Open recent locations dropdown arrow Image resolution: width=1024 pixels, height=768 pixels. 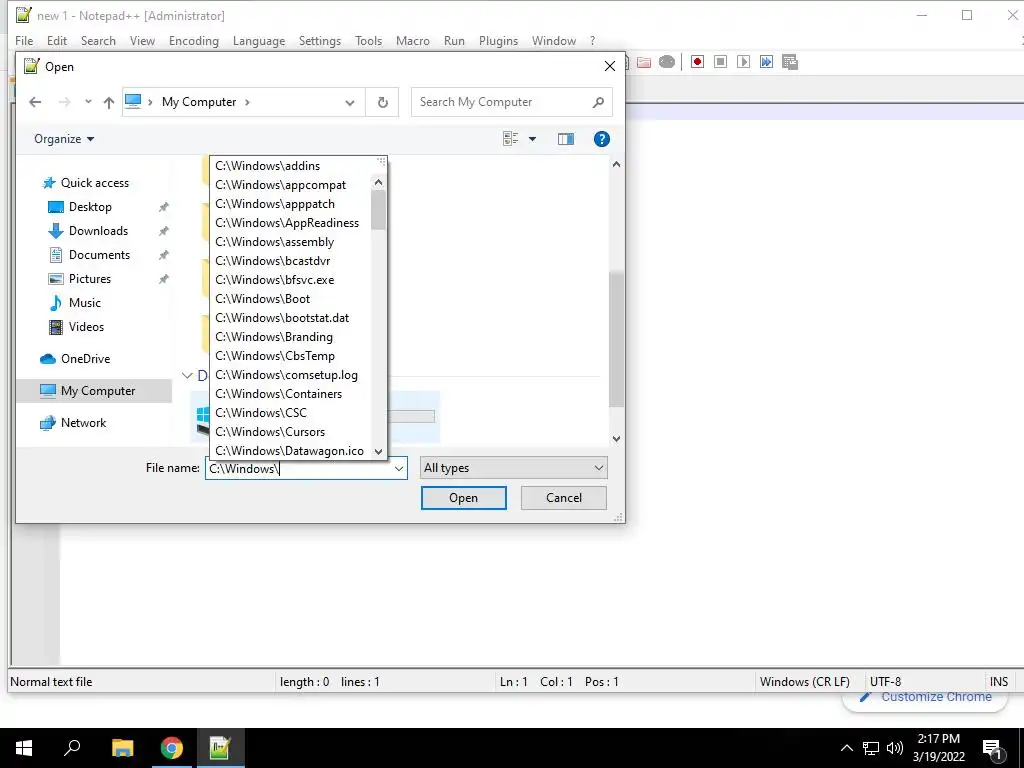[x=88, y=102]
